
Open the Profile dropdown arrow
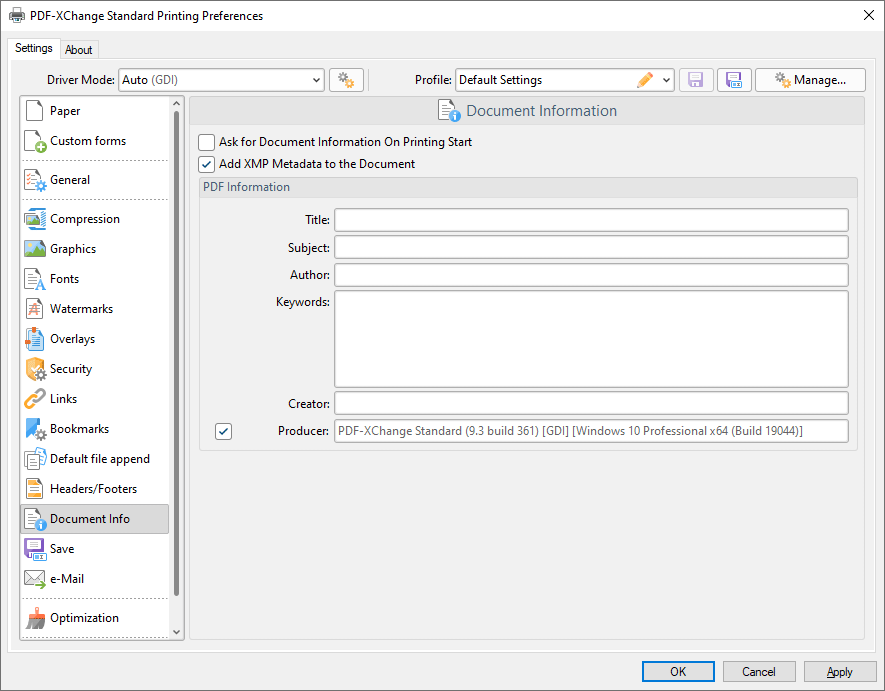[x=666, y=80]
